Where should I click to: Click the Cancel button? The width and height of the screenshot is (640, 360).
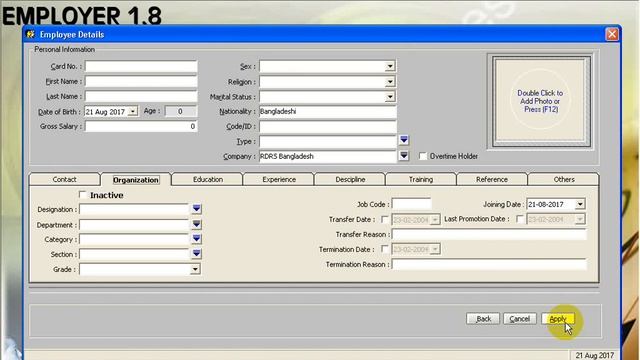520,319
